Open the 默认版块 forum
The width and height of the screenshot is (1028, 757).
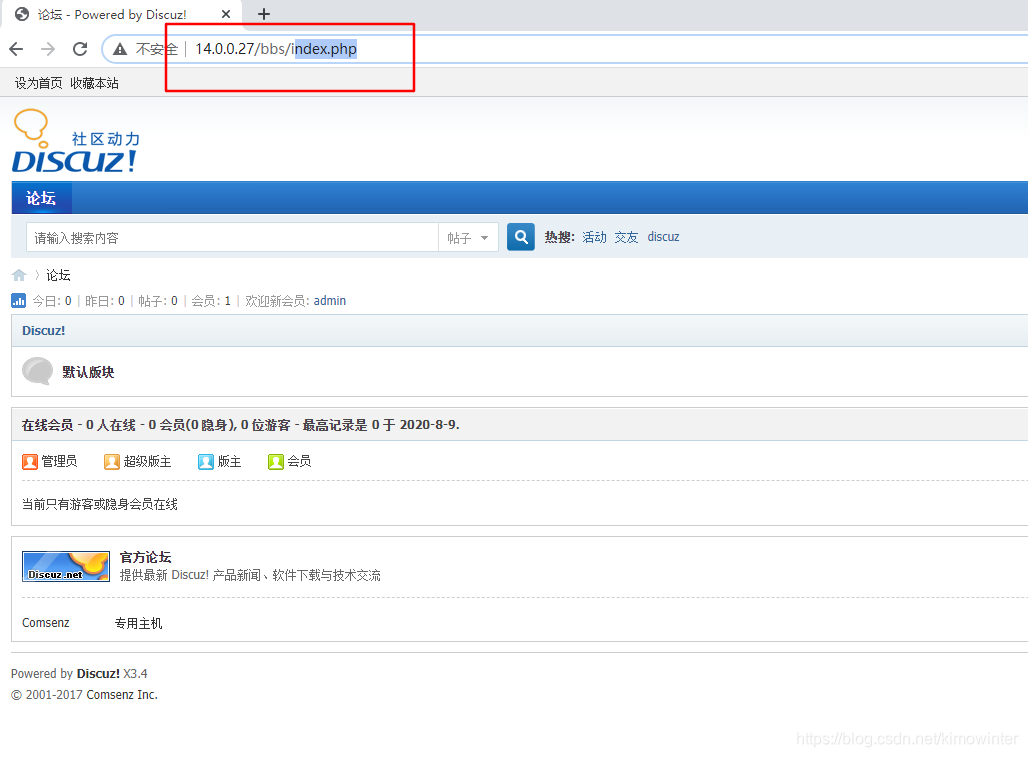pyautogui.click(x=88, y=372)
